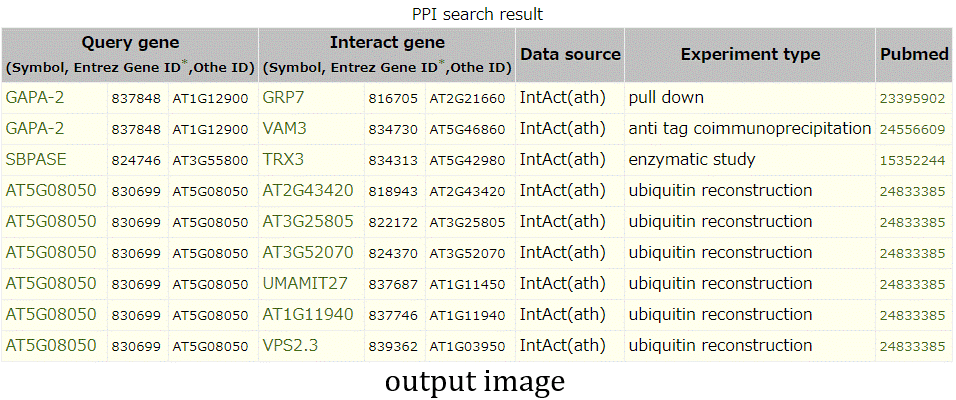Screen dimensions: 956x400
Task: Open the TRX3 gene link
Action: click(282, 160)
